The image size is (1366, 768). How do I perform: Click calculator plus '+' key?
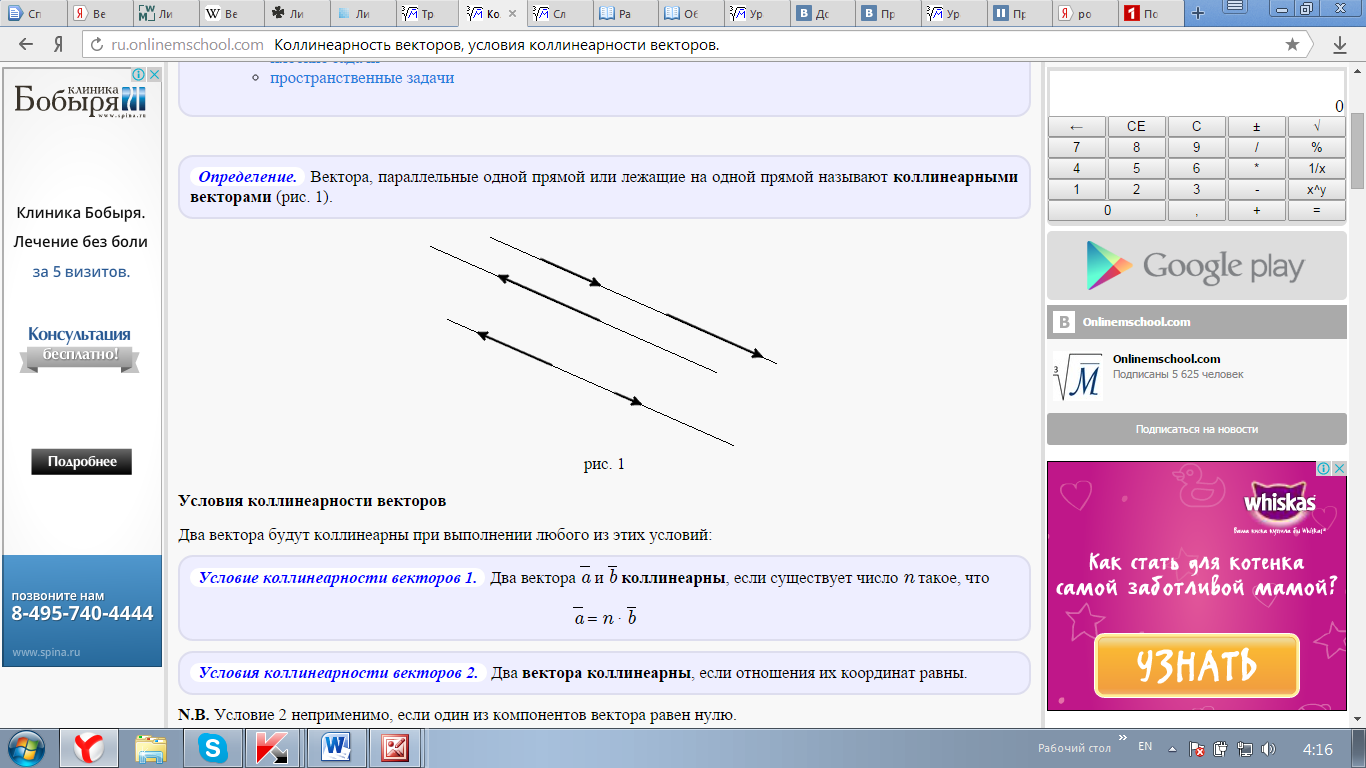point(1256,211)
